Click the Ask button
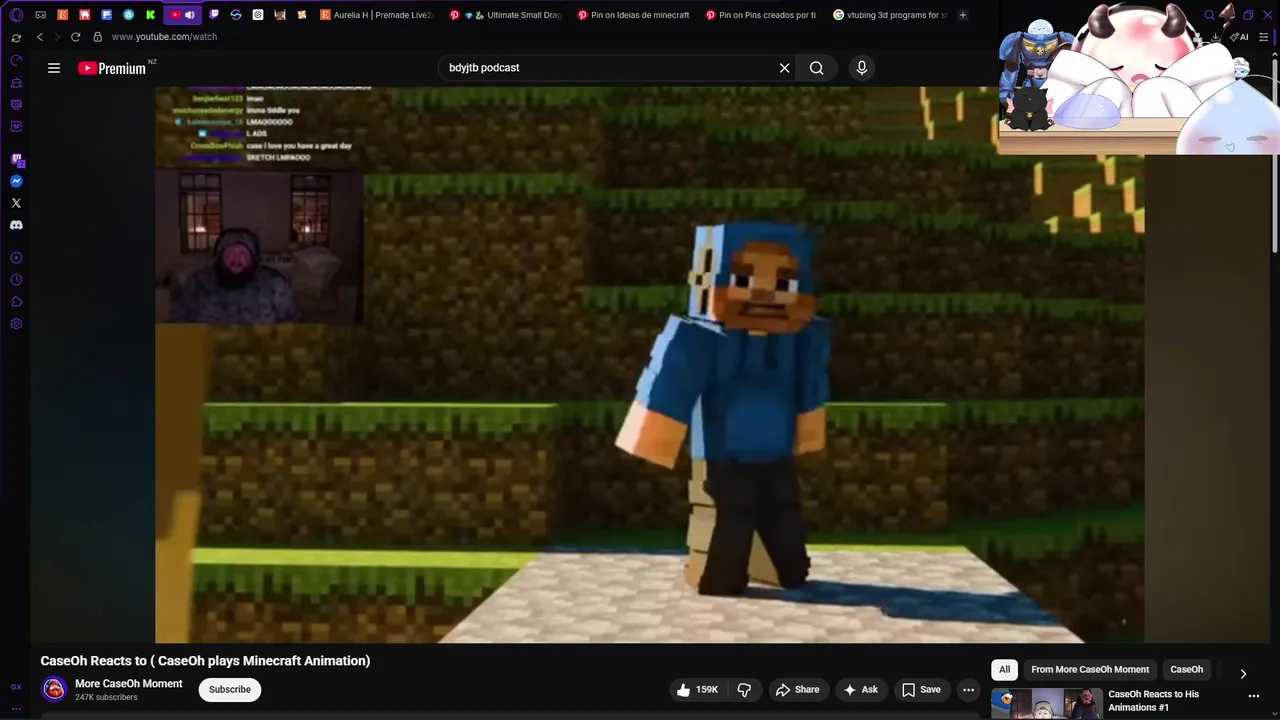The height and width of the screenshot is (720, 1280). click(860, 690)
